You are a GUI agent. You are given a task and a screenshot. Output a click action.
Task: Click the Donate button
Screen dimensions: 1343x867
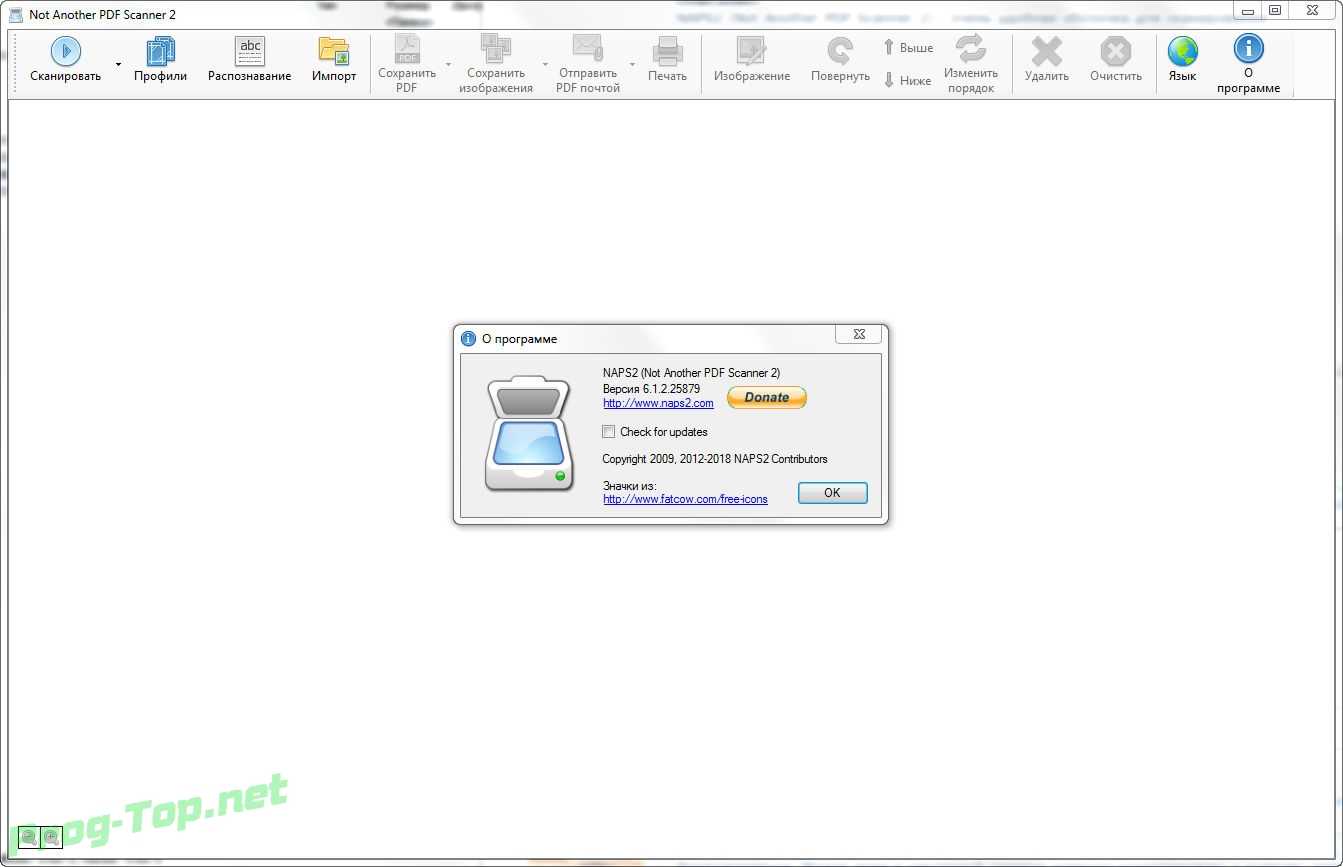[767, 397]
